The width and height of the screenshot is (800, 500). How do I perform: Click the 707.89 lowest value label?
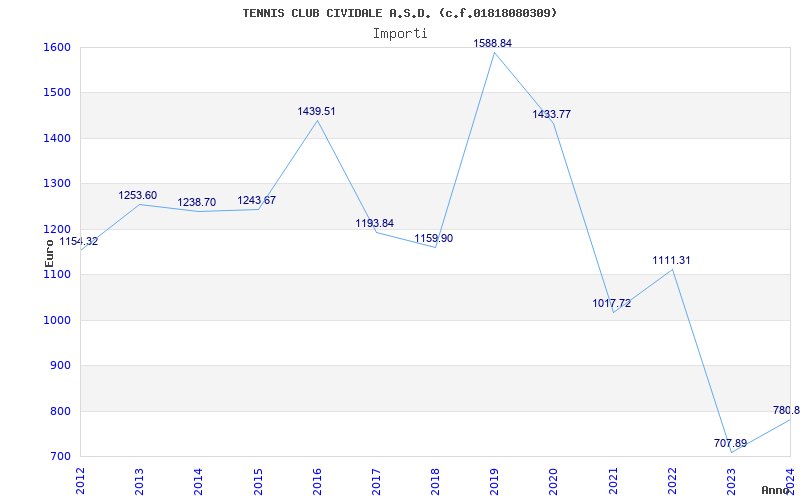click(730, 443)
